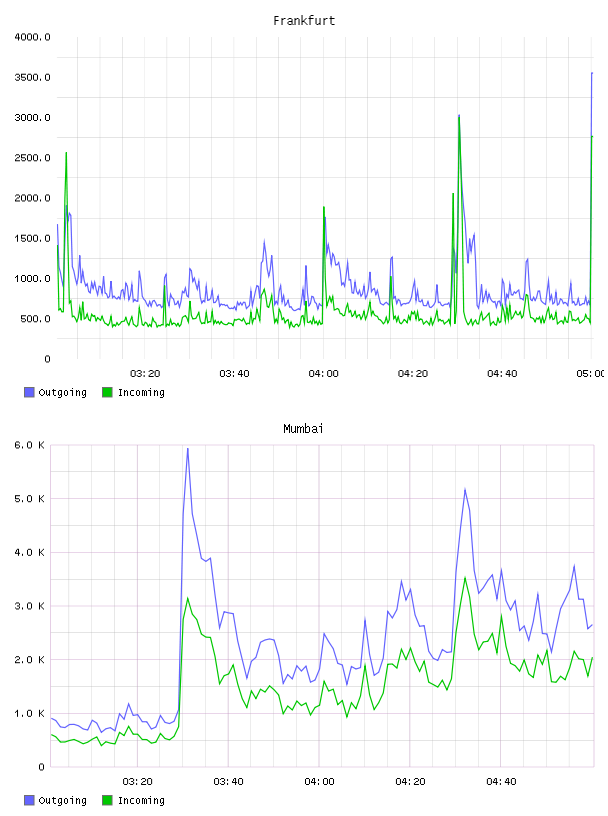Click the 03:40 time label on Mumbai chart
The image size is (608, 816).
coord(229,782)
